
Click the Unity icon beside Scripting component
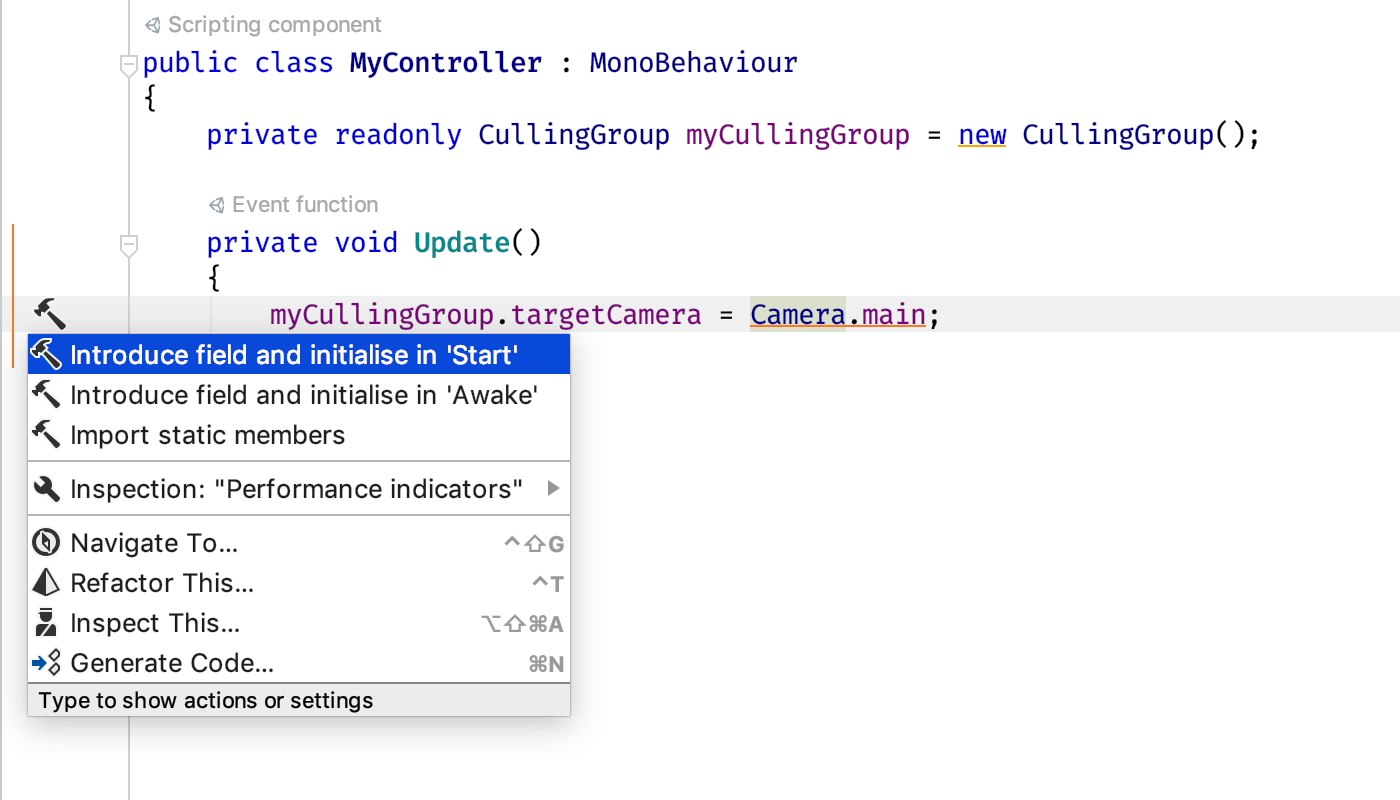(152, 25)
